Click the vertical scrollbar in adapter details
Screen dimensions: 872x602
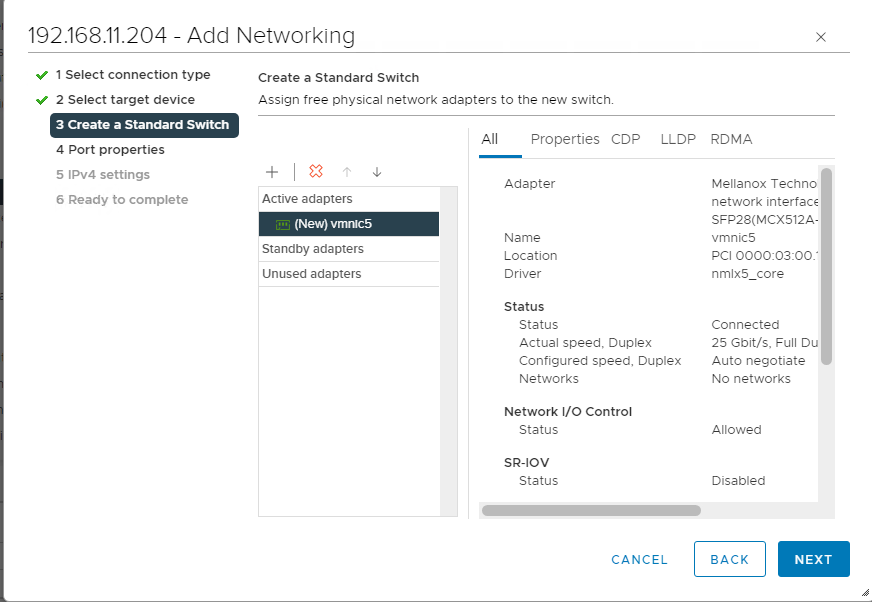coord(826,266)
